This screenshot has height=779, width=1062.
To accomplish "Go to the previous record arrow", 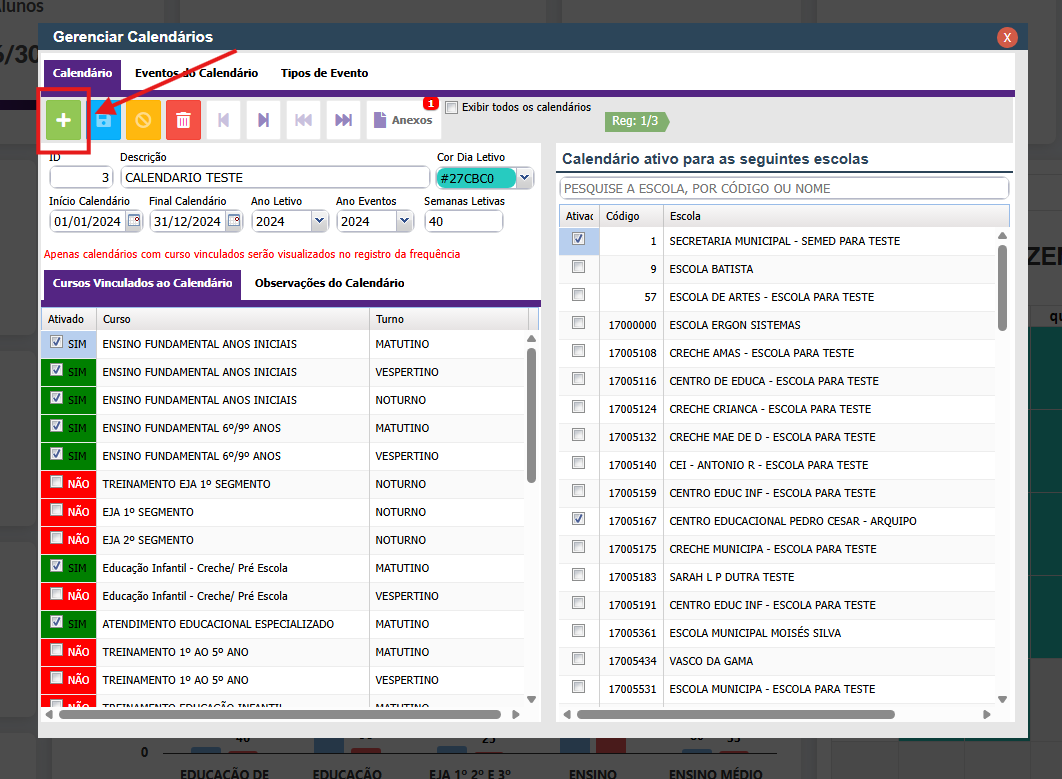I will [223, 120].
